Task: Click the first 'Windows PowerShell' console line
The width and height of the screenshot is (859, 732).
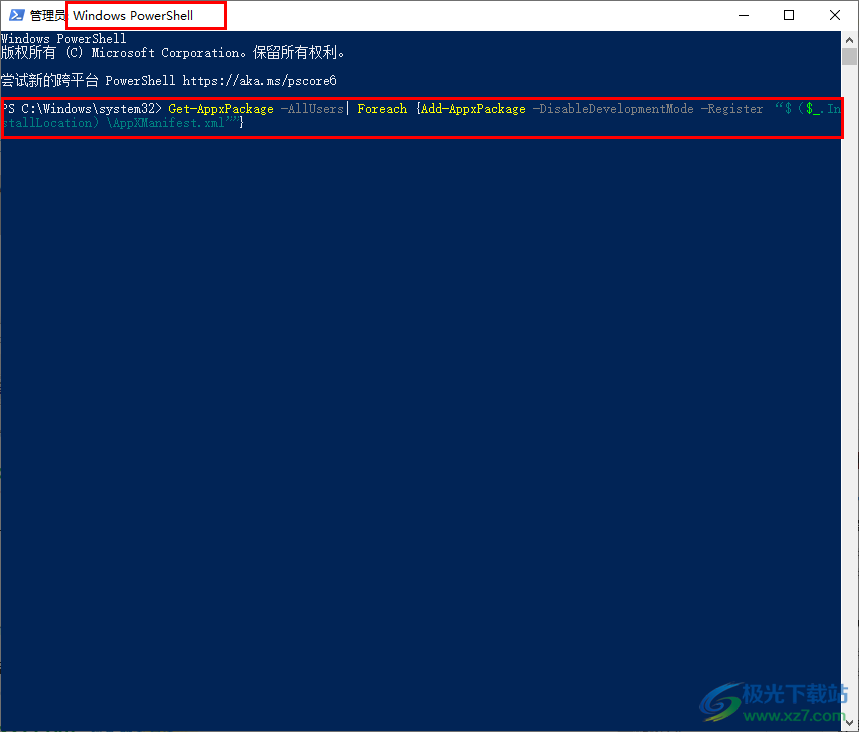Action: [x=64, y=38]
